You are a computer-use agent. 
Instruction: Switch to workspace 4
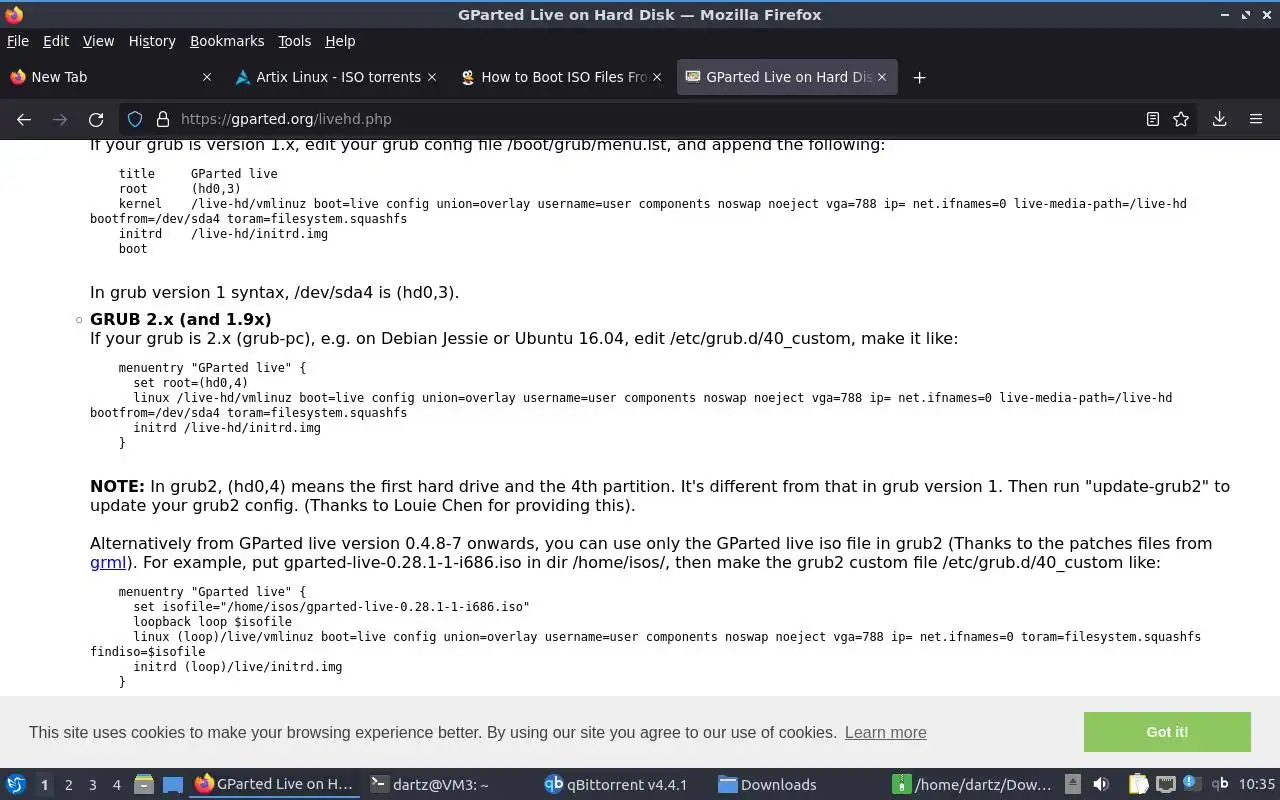[x=116, y=785]
